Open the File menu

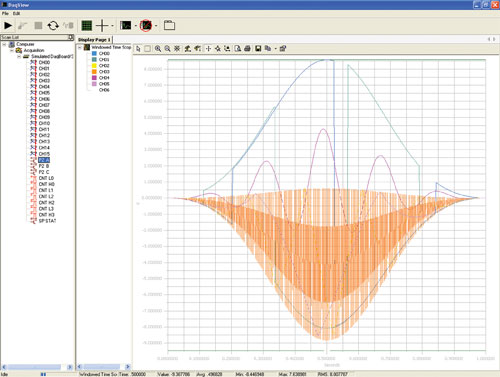click(5, 13)
